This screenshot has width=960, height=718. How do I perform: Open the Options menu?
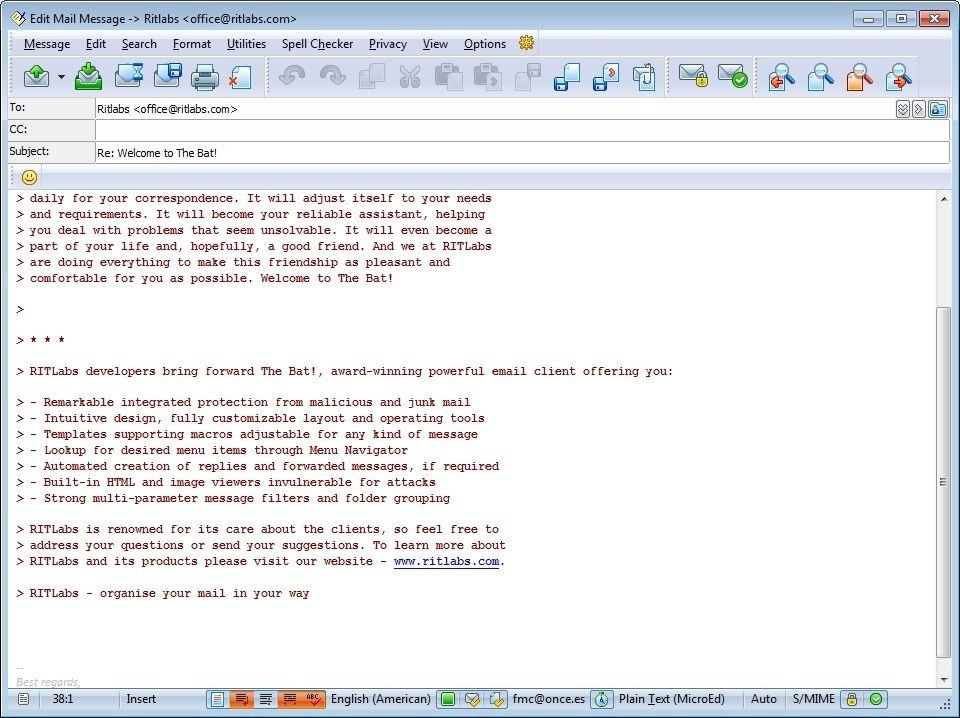(x=485, y=44)
